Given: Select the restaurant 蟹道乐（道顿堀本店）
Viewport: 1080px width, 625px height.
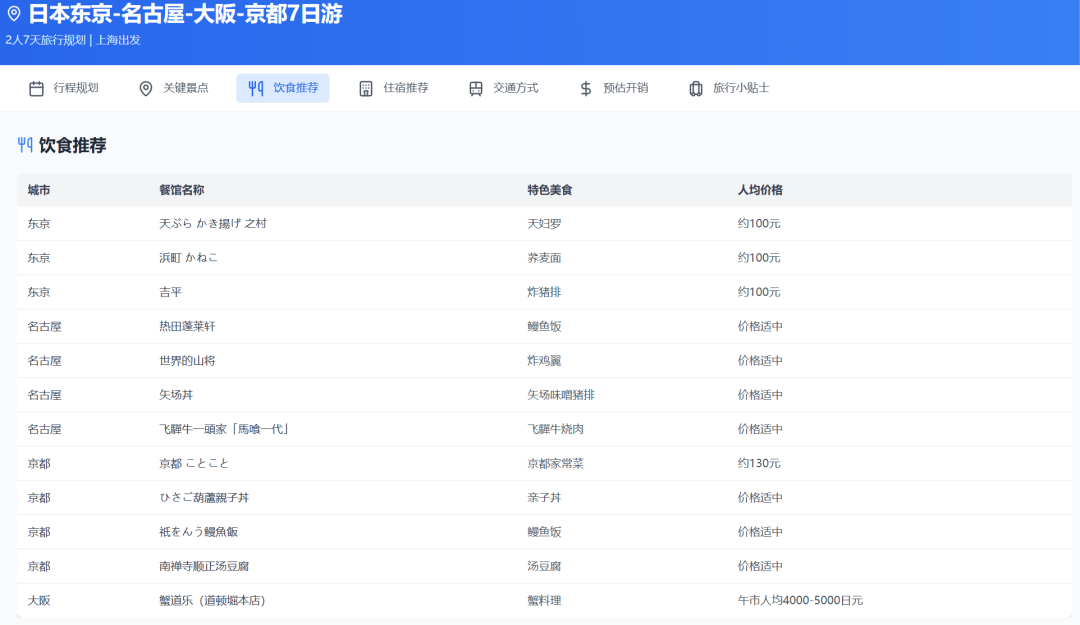Looking at the screenshot, I should coord(214,601).
